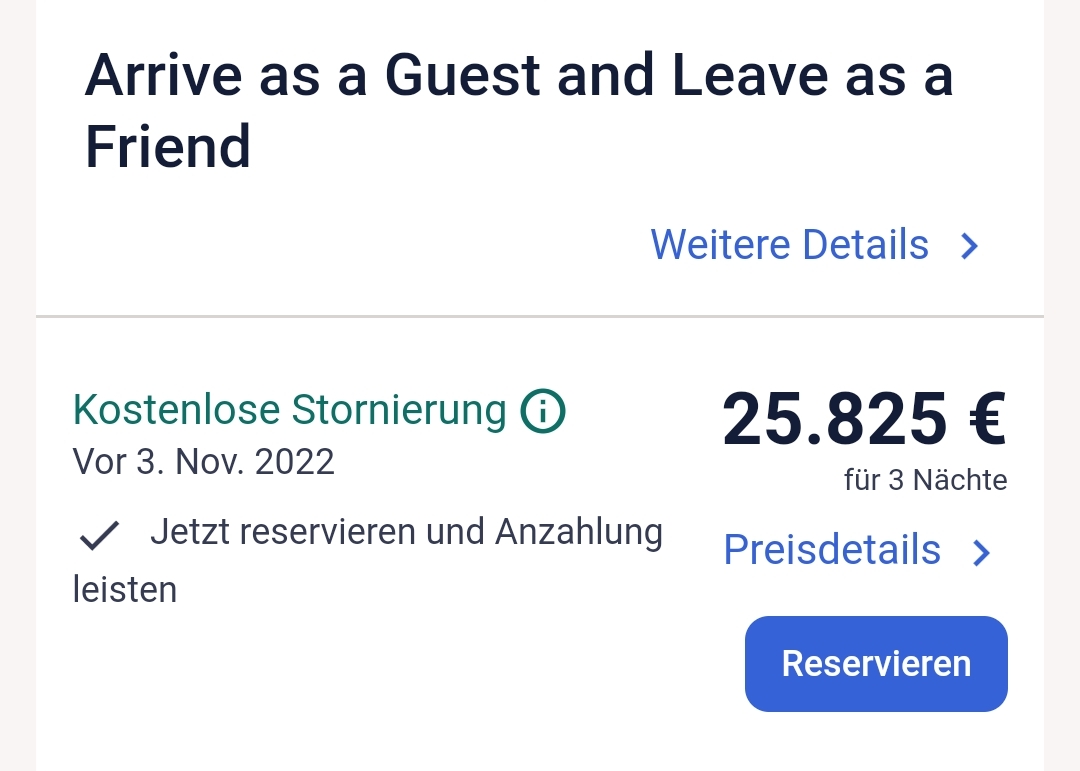Select the green Kostenlose Stornierung label
Viewport: 1080px width, 771px height.
(289, 410)
